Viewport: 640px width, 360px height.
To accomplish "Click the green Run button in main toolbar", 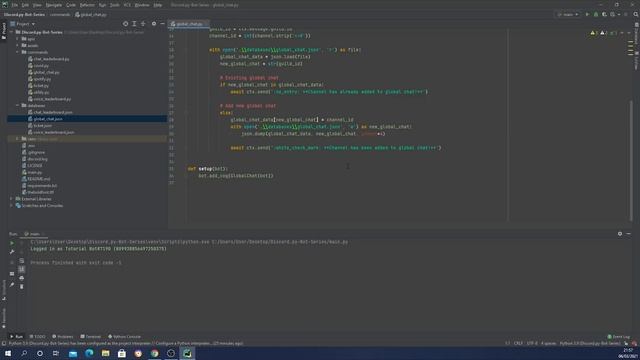I will click(587, 14).
